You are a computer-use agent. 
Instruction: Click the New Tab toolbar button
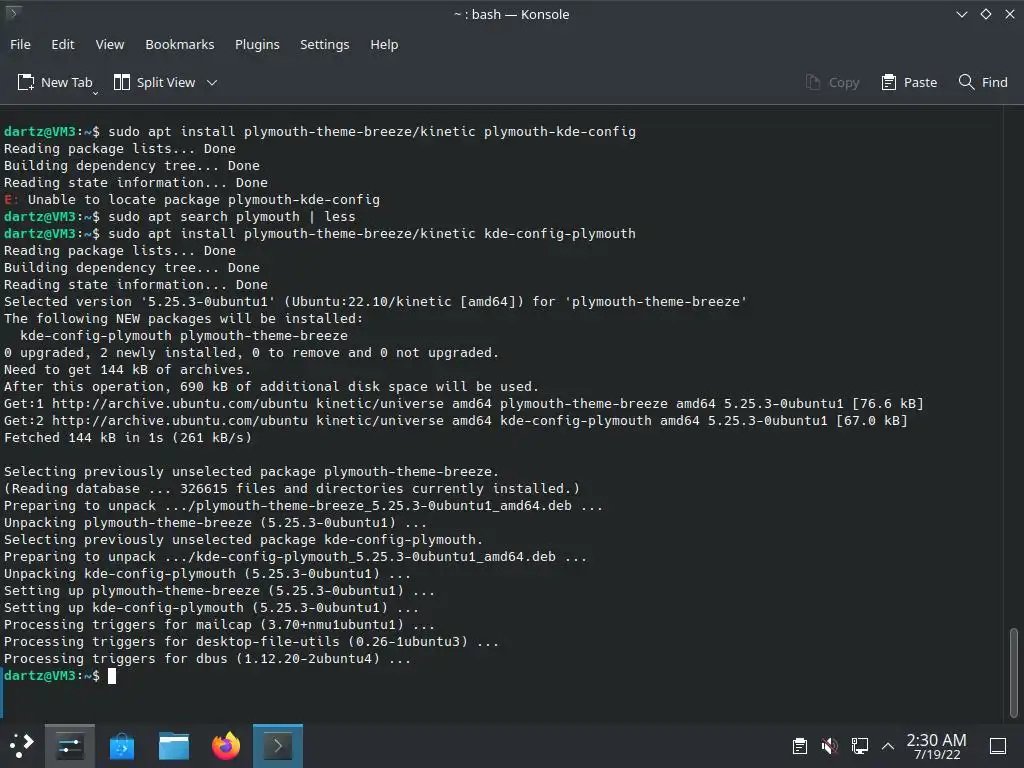(x=55, y=82)
